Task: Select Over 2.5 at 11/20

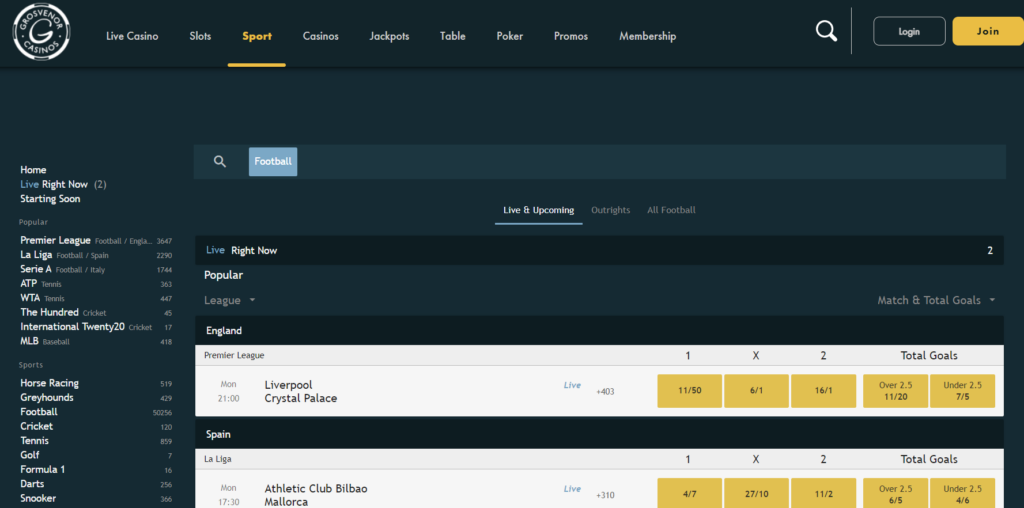Action: [895, 391]
